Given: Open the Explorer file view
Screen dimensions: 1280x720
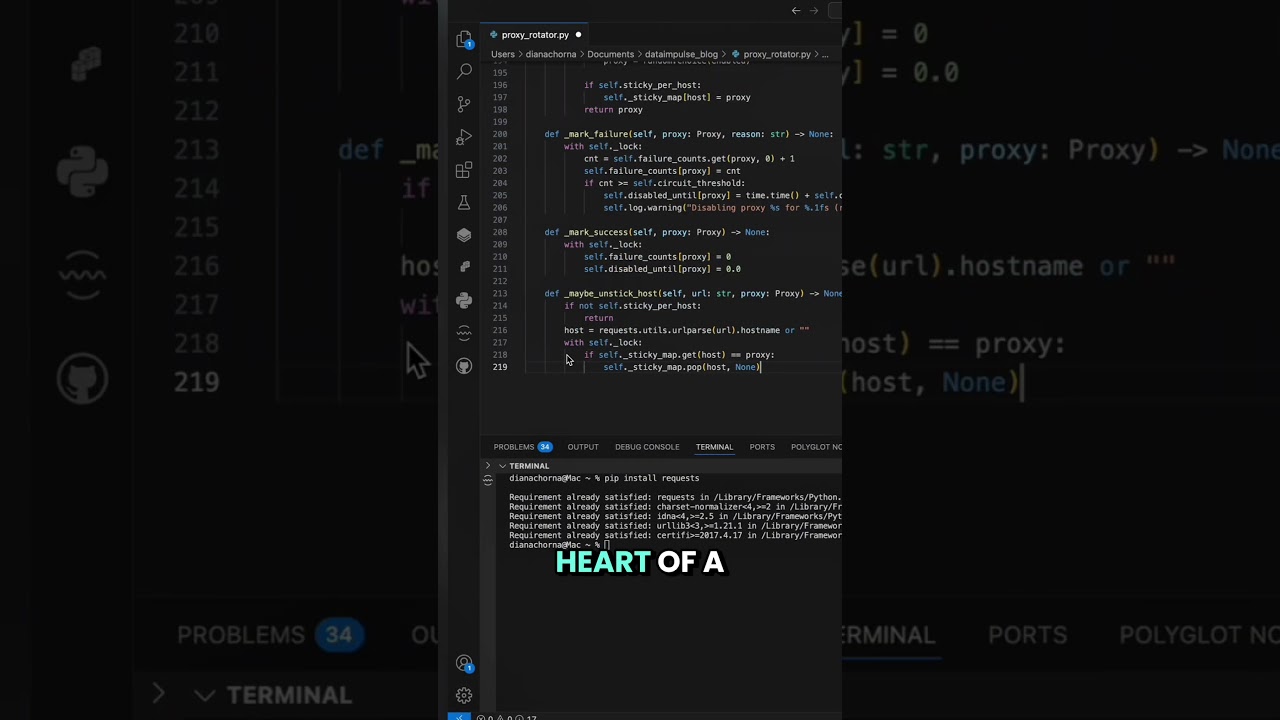Looking at the screenshot, I should tap(464, 39).
